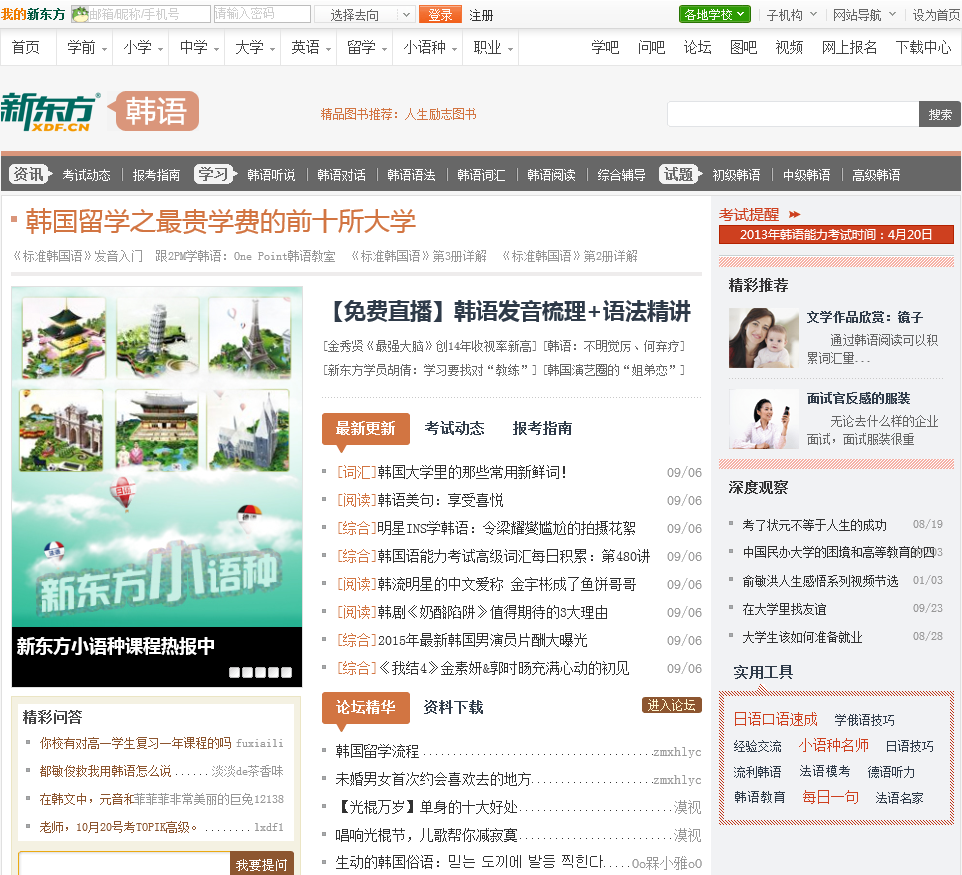Switch to the 报考指南 tab
Screen dimensions: 962x875
542,428
